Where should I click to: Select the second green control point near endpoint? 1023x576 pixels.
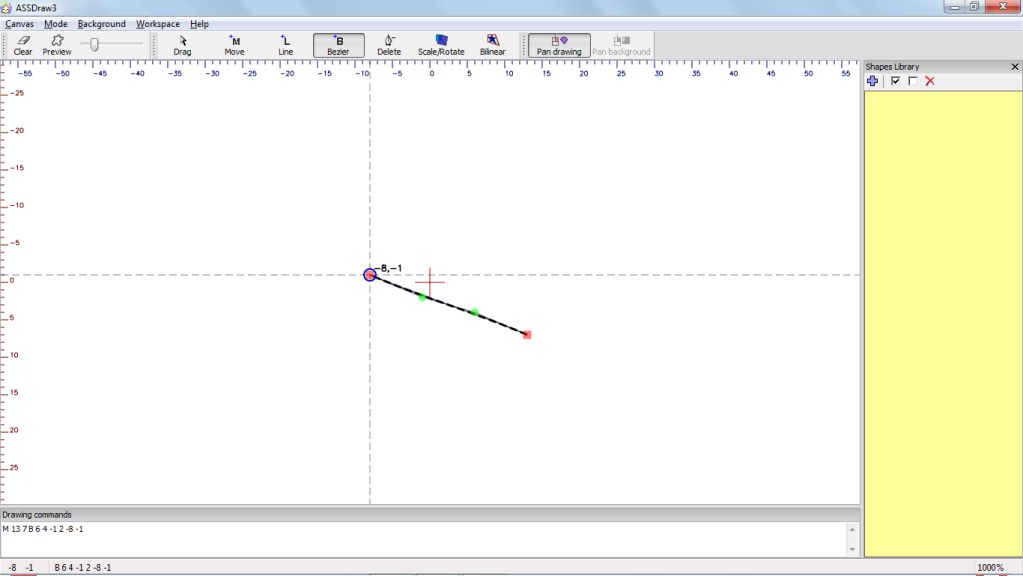coord(474,312)
